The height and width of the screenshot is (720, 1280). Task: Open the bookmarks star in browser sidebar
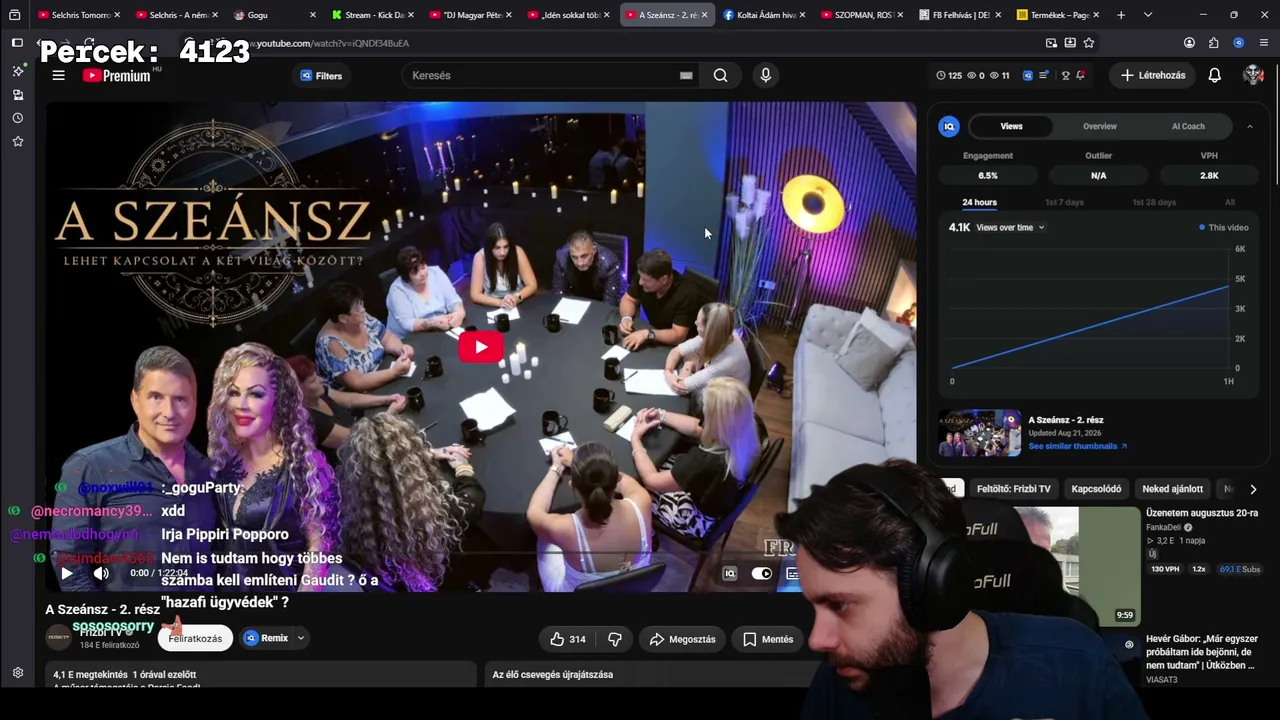click(x=17, y=142)
